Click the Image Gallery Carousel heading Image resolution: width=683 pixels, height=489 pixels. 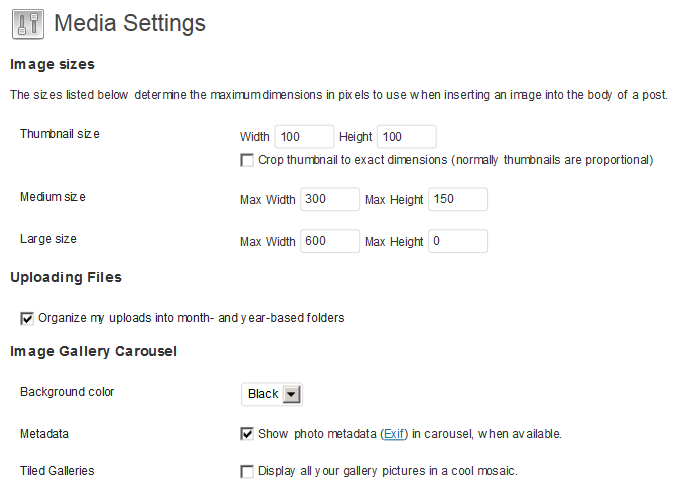click(93, 351)
